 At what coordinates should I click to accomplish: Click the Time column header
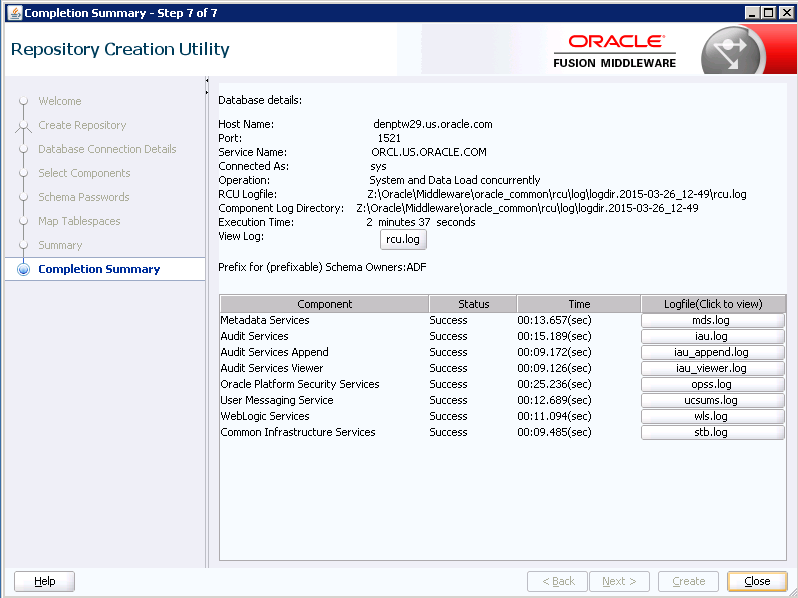tap(579, 304)
